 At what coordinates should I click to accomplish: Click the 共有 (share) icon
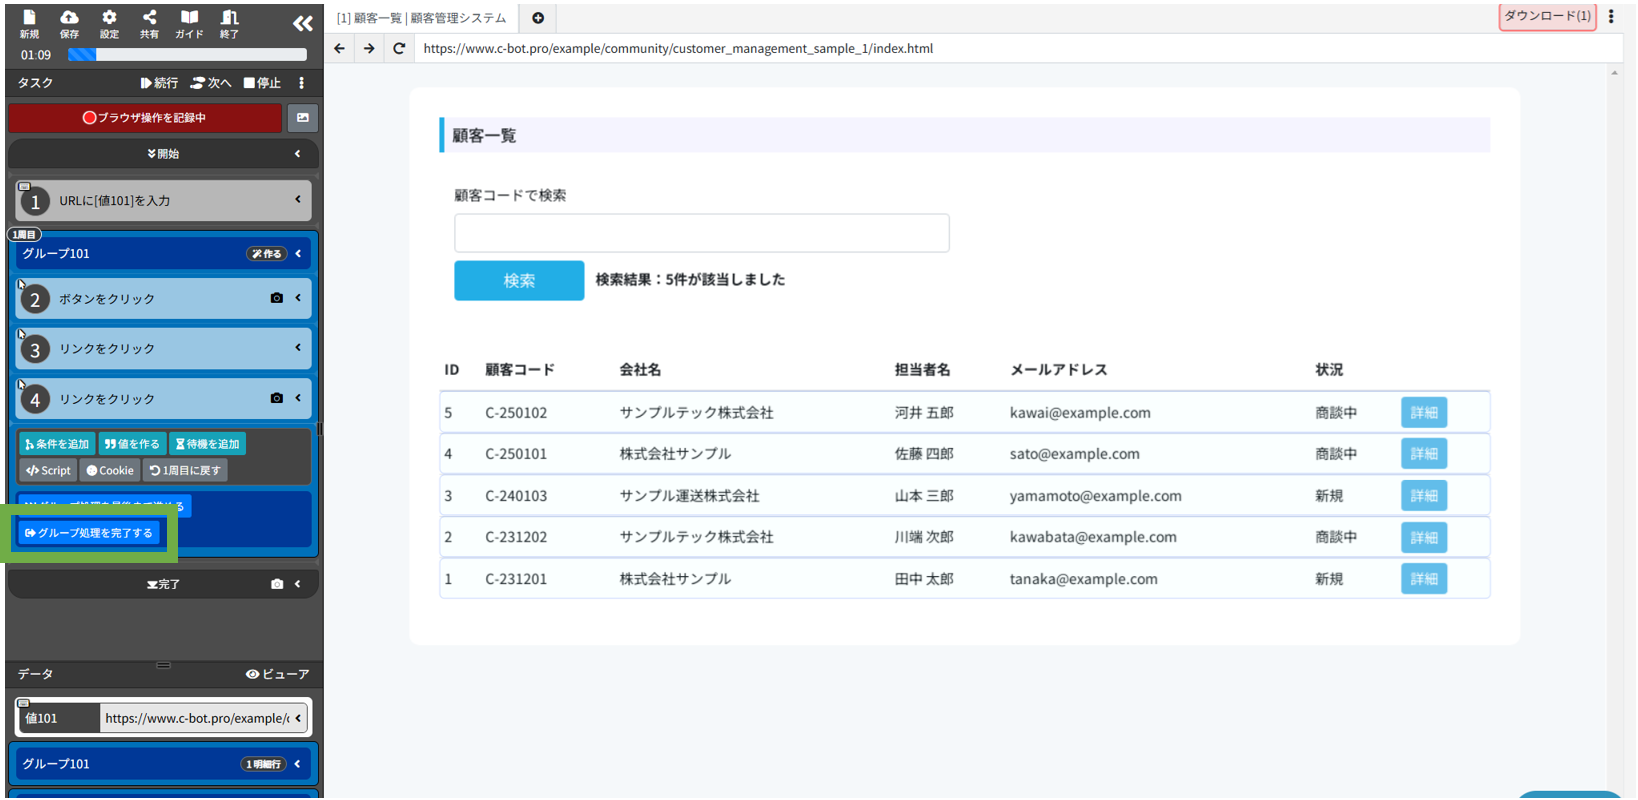149,23
